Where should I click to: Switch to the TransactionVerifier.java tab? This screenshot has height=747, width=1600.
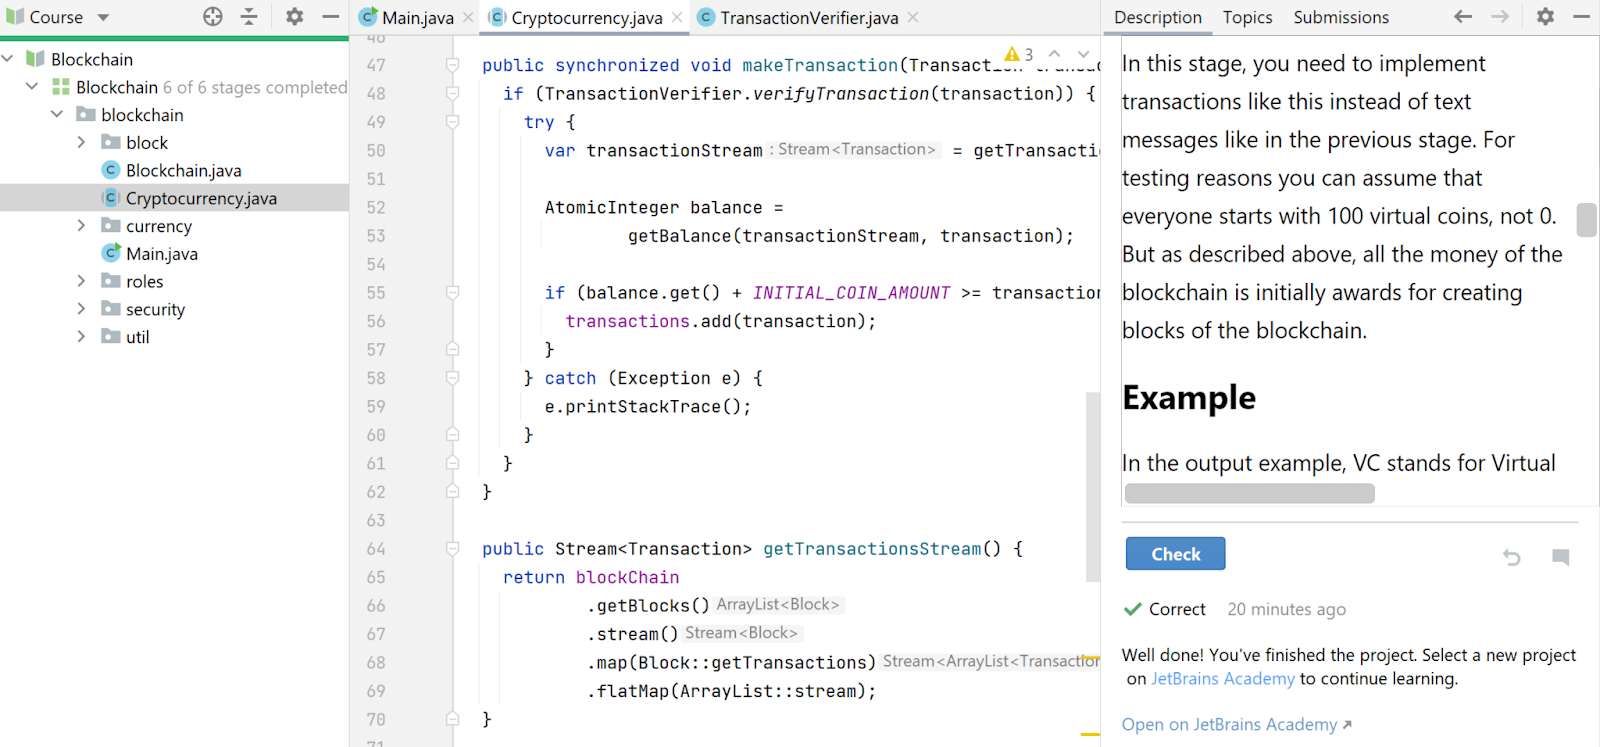coord(808,18)
